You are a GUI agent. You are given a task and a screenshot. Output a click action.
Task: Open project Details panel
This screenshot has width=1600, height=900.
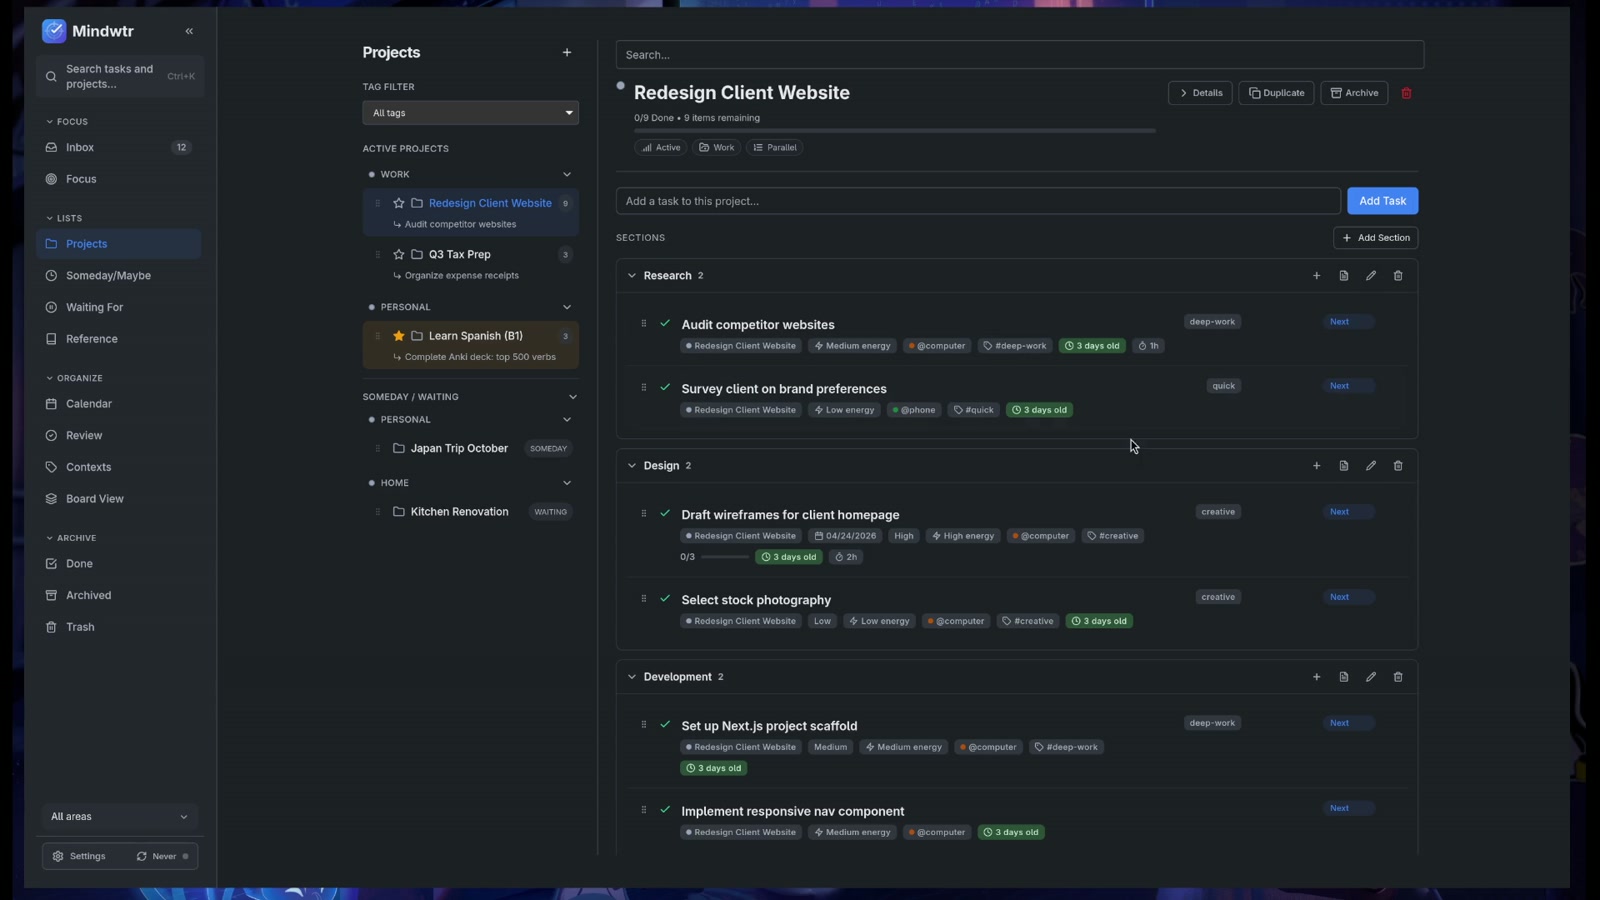tap(1200, 93)
